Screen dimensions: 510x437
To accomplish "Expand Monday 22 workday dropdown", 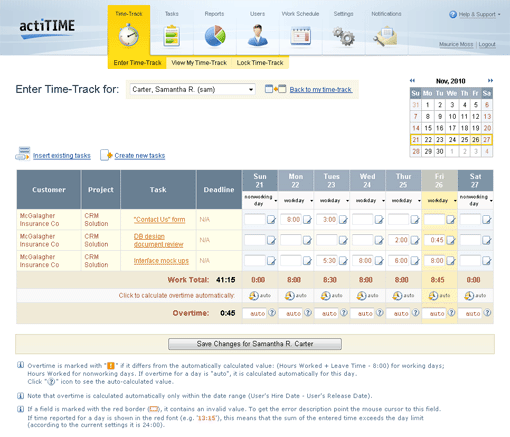I will [x=311, y=201].
